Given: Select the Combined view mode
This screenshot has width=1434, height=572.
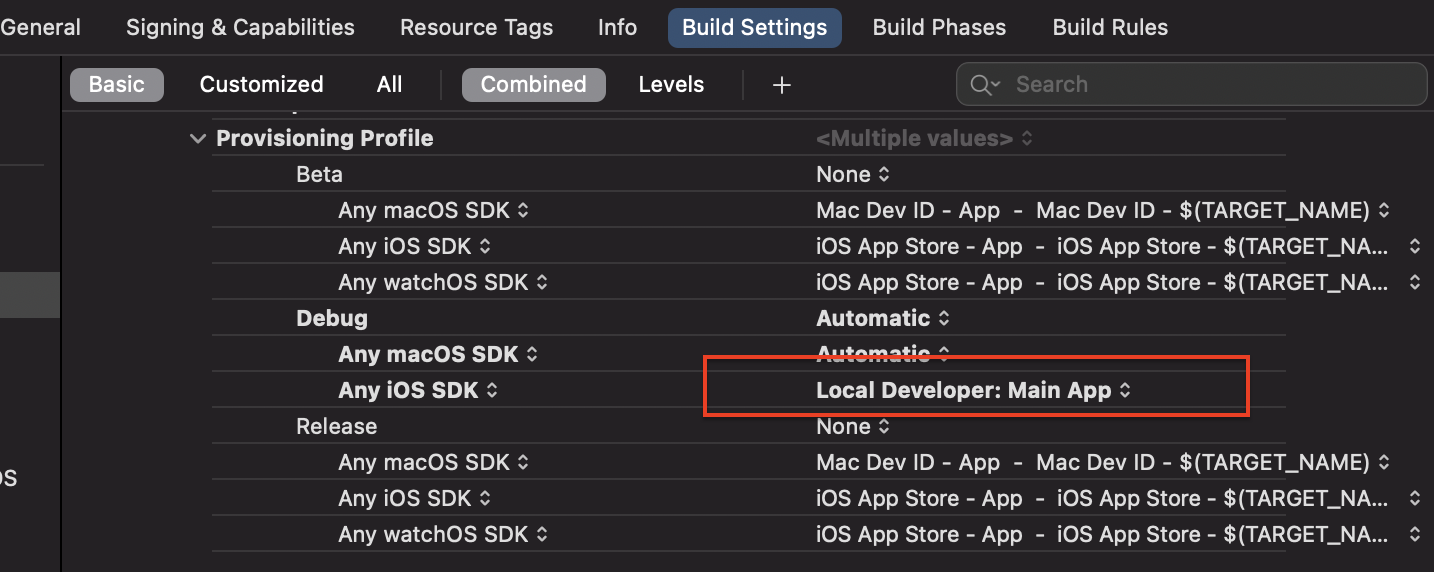Looking at the screenshot, I should tap(533, 85).
